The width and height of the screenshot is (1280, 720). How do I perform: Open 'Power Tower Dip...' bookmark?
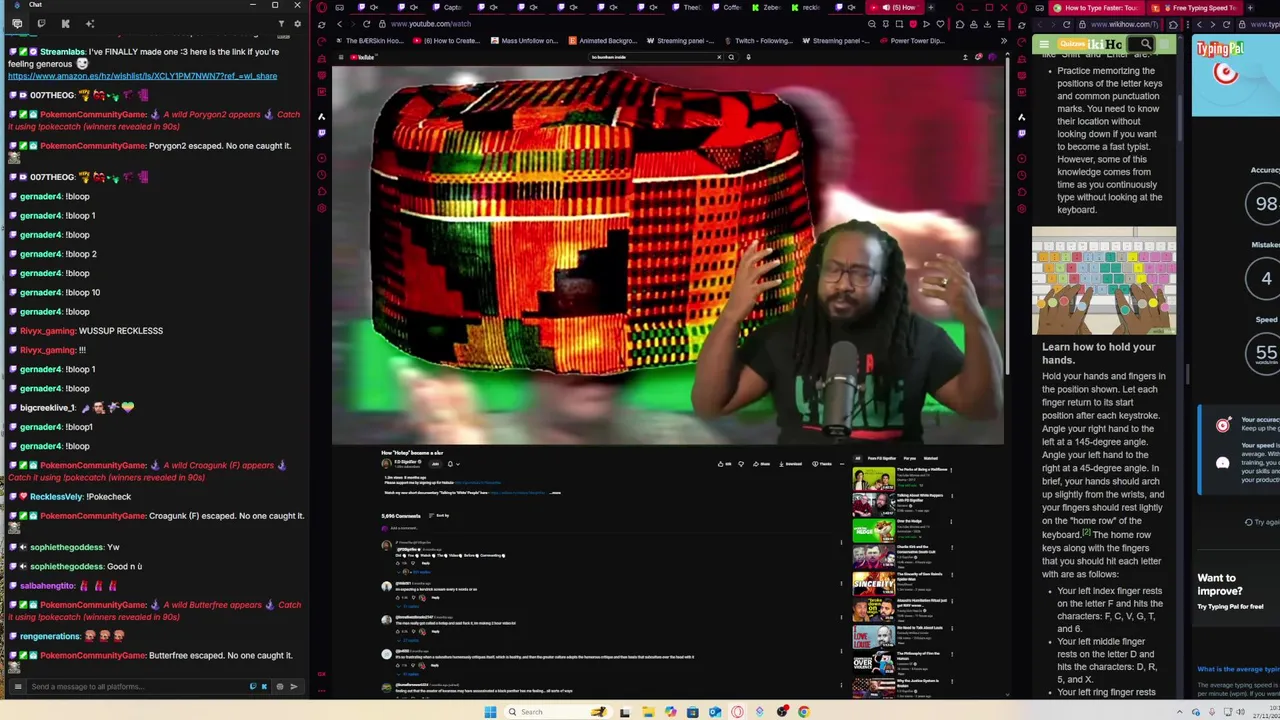click(911, 41)
